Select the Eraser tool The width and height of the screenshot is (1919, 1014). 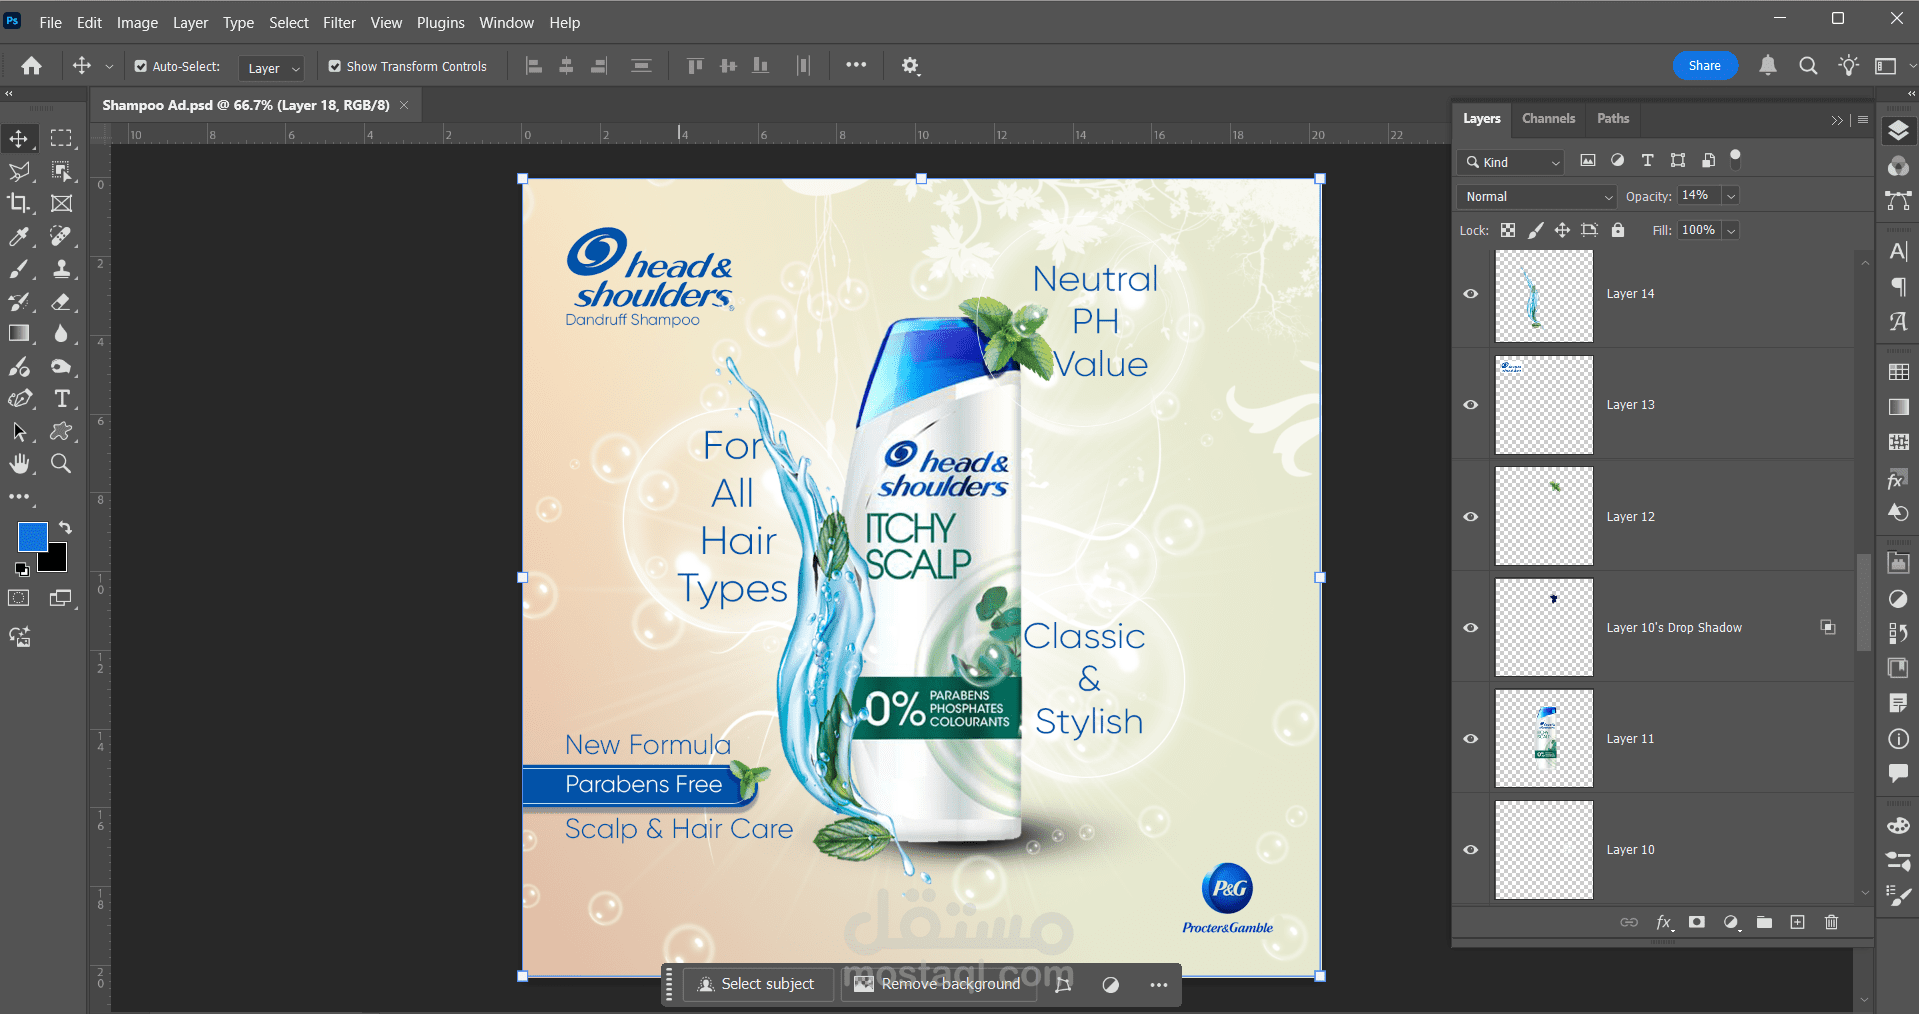(x=62, y=301)
